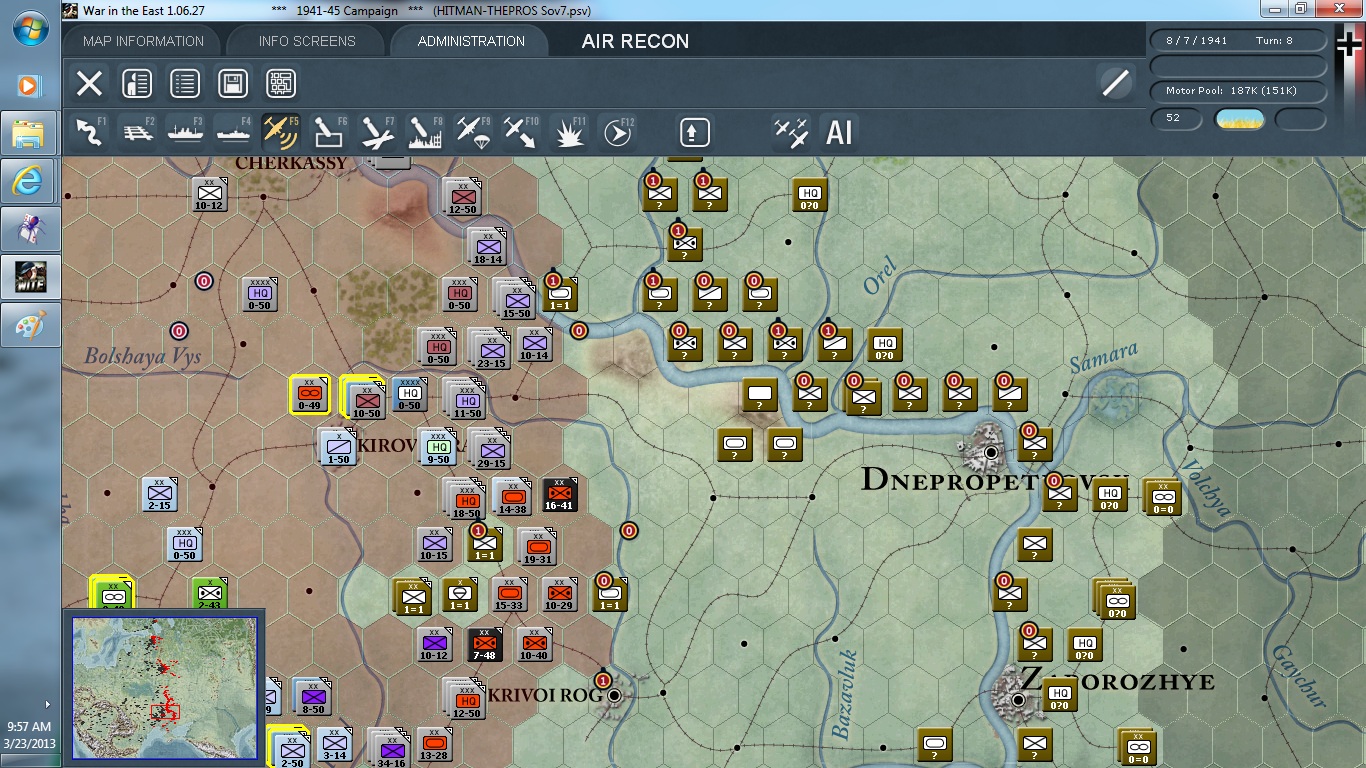Launch Internet Explorer from the taskbar
The width and height of the screenshot is (1366, 768).
[x=29, y=181]
